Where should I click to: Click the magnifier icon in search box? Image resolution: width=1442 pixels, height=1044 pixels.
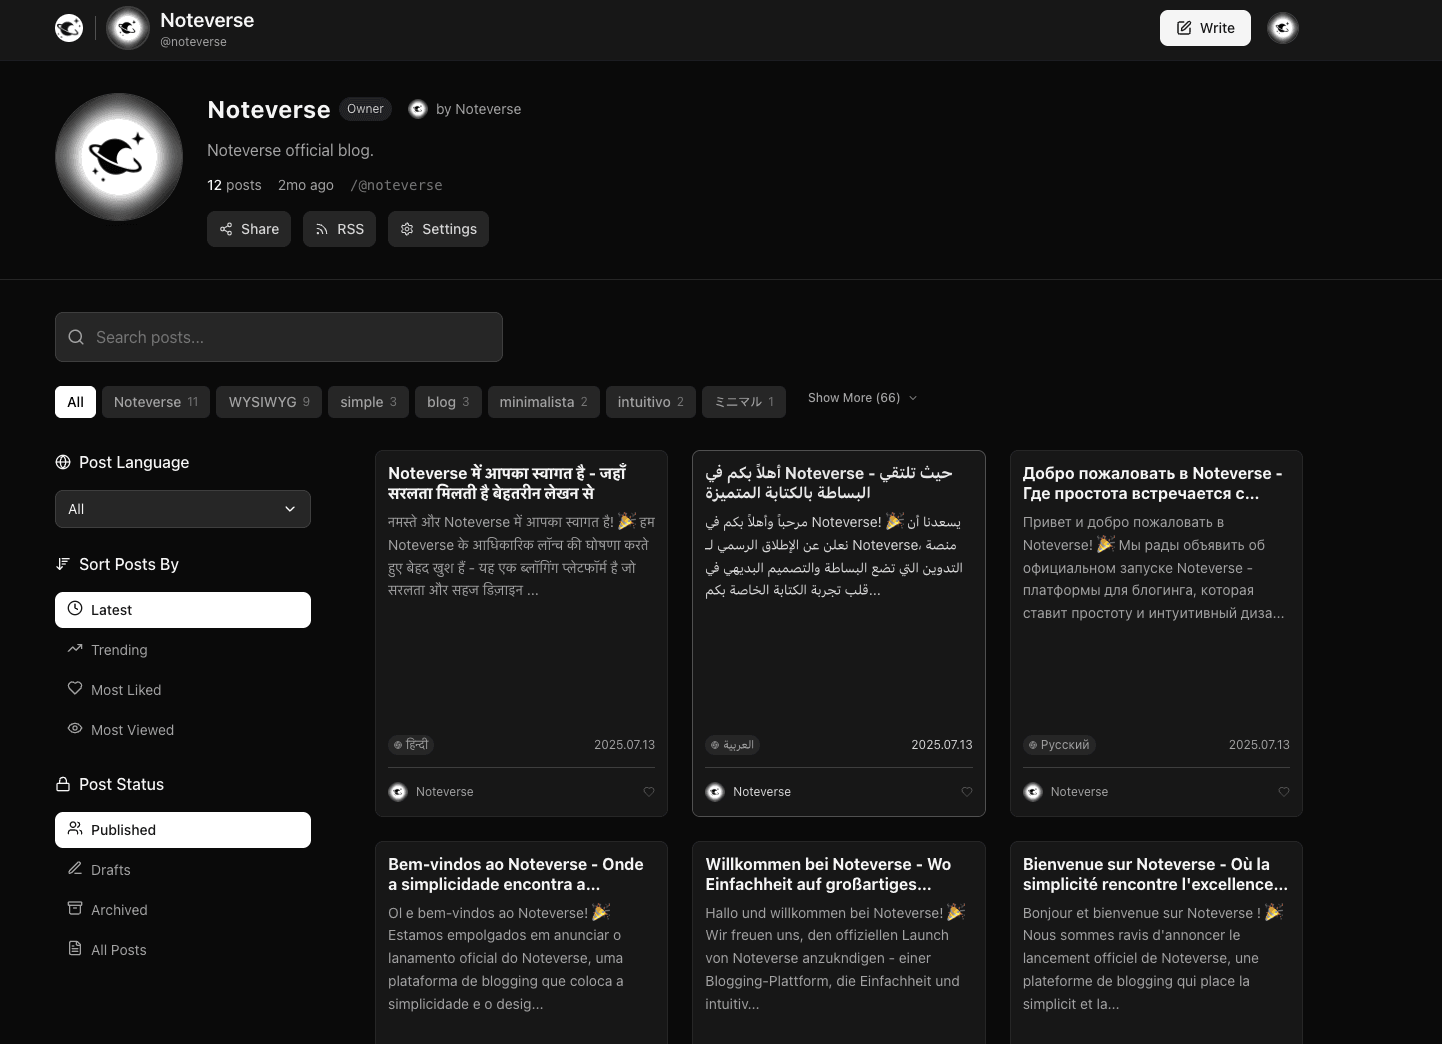click(x=76, y=337)
